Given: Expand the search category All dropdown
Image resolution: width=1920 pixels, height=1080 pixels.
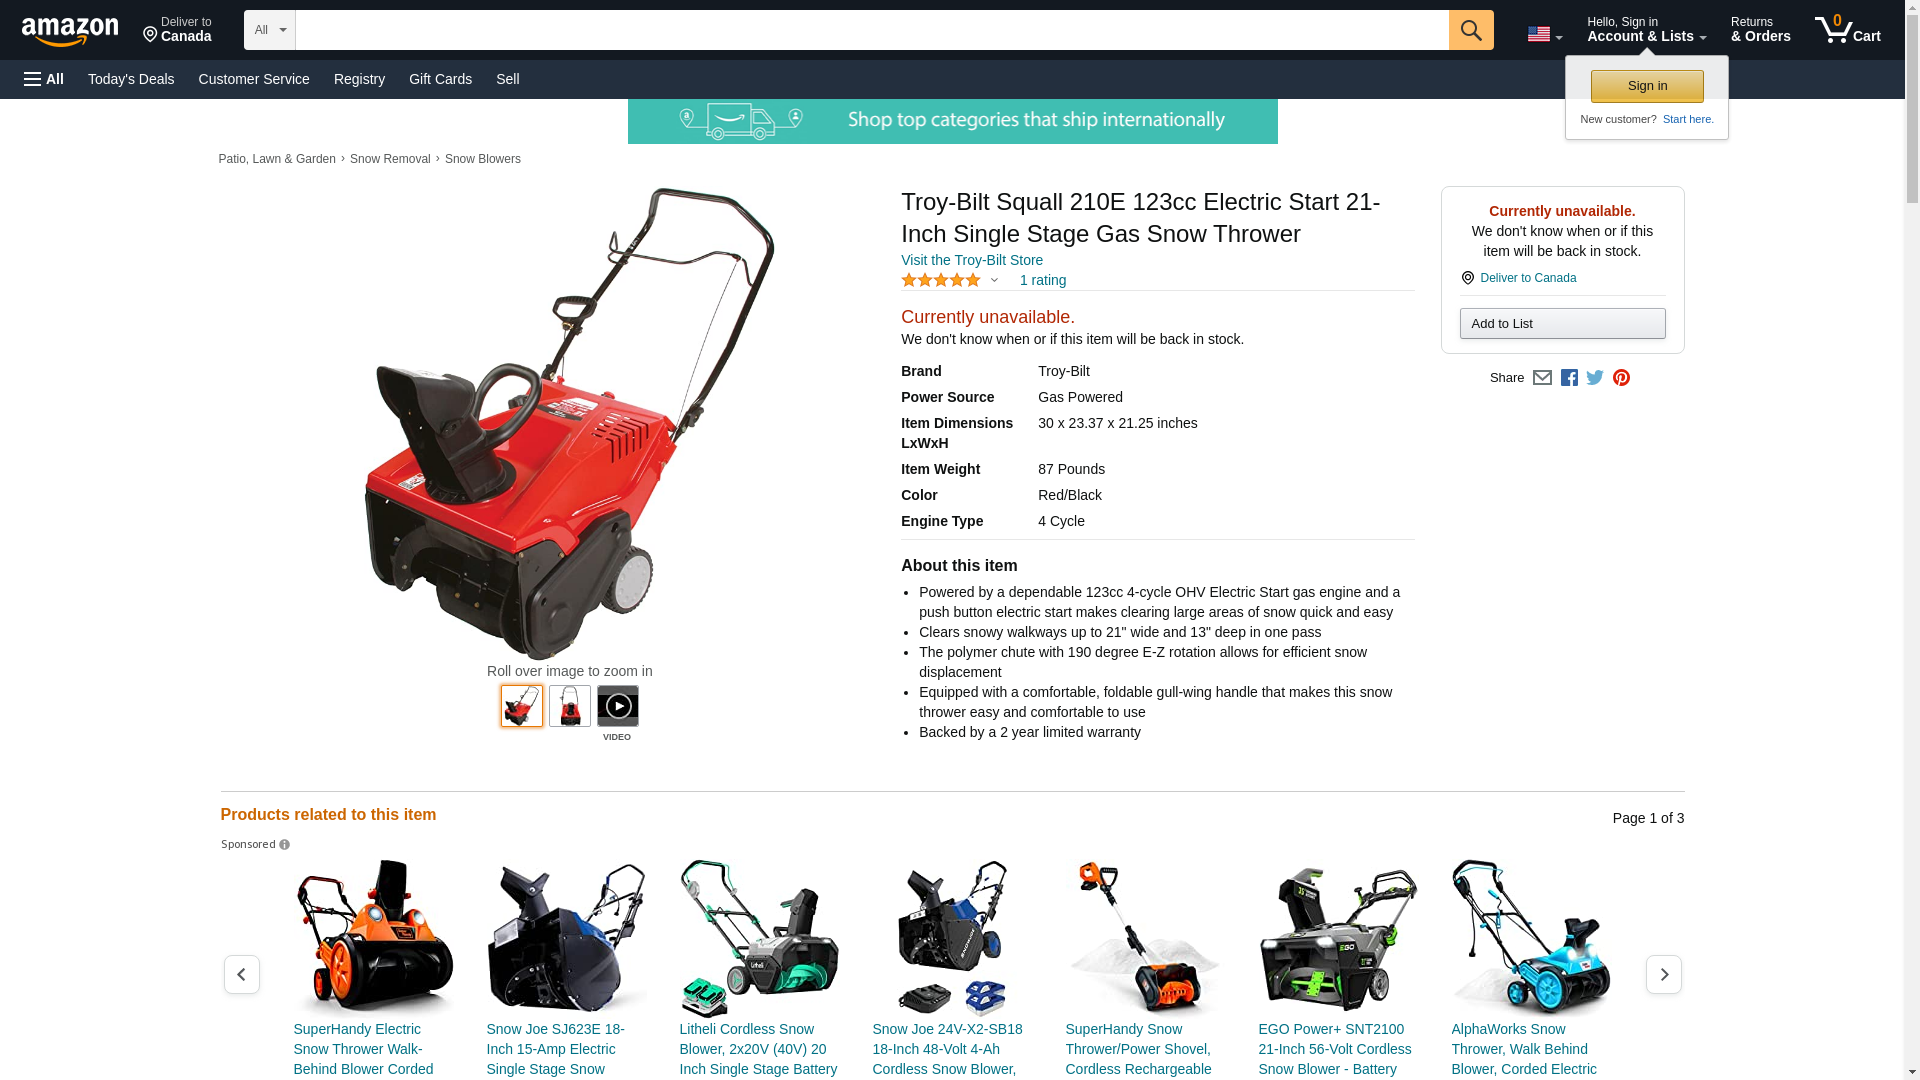Looking at the screenshot, I should (x=270, y=30).
